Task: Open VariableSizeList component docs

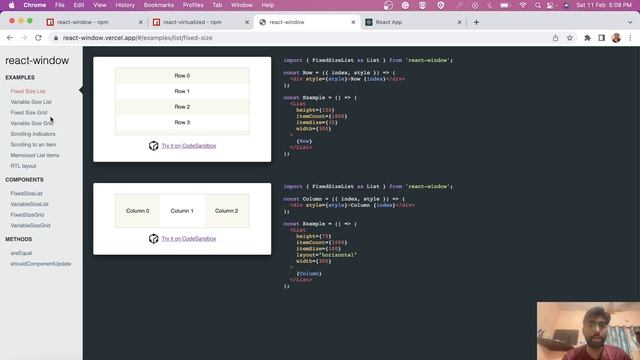Action: point(29,204)
